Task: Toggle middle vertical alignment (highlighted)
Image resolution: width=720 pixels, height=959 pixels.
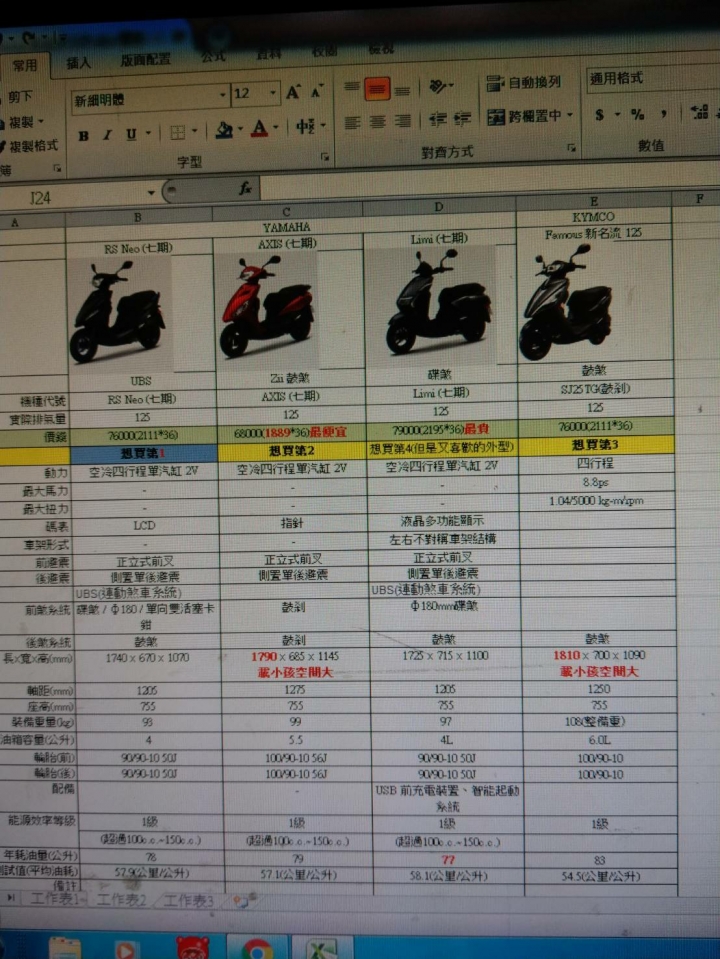Action: click(377, 89)
